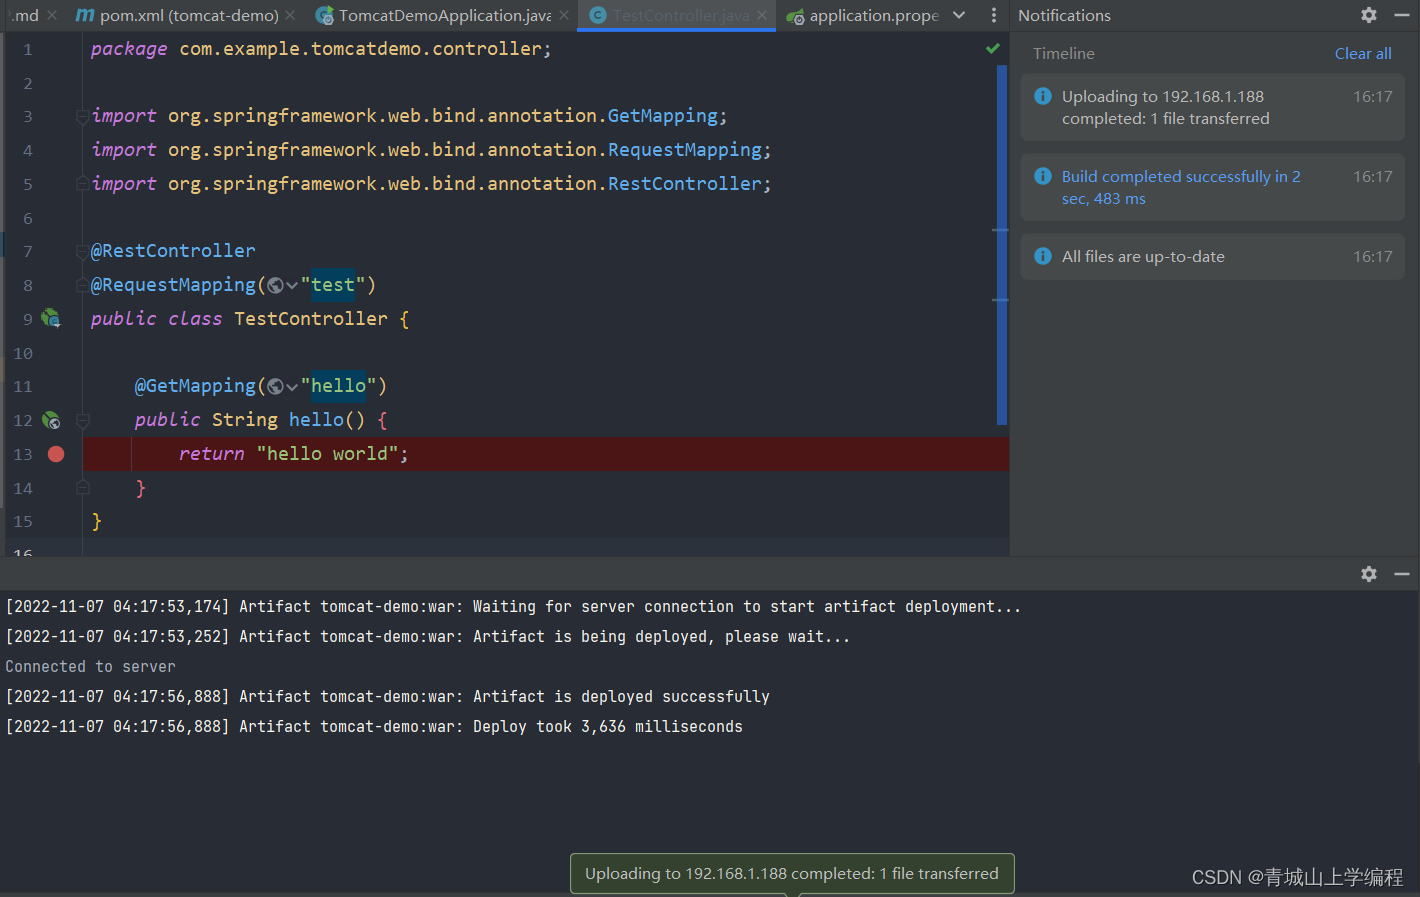The width and height of the screenshot is (1420, 897).
Task: Expand URL dropdown arrow beside "hello"
Action: click(x=292, y=387)
